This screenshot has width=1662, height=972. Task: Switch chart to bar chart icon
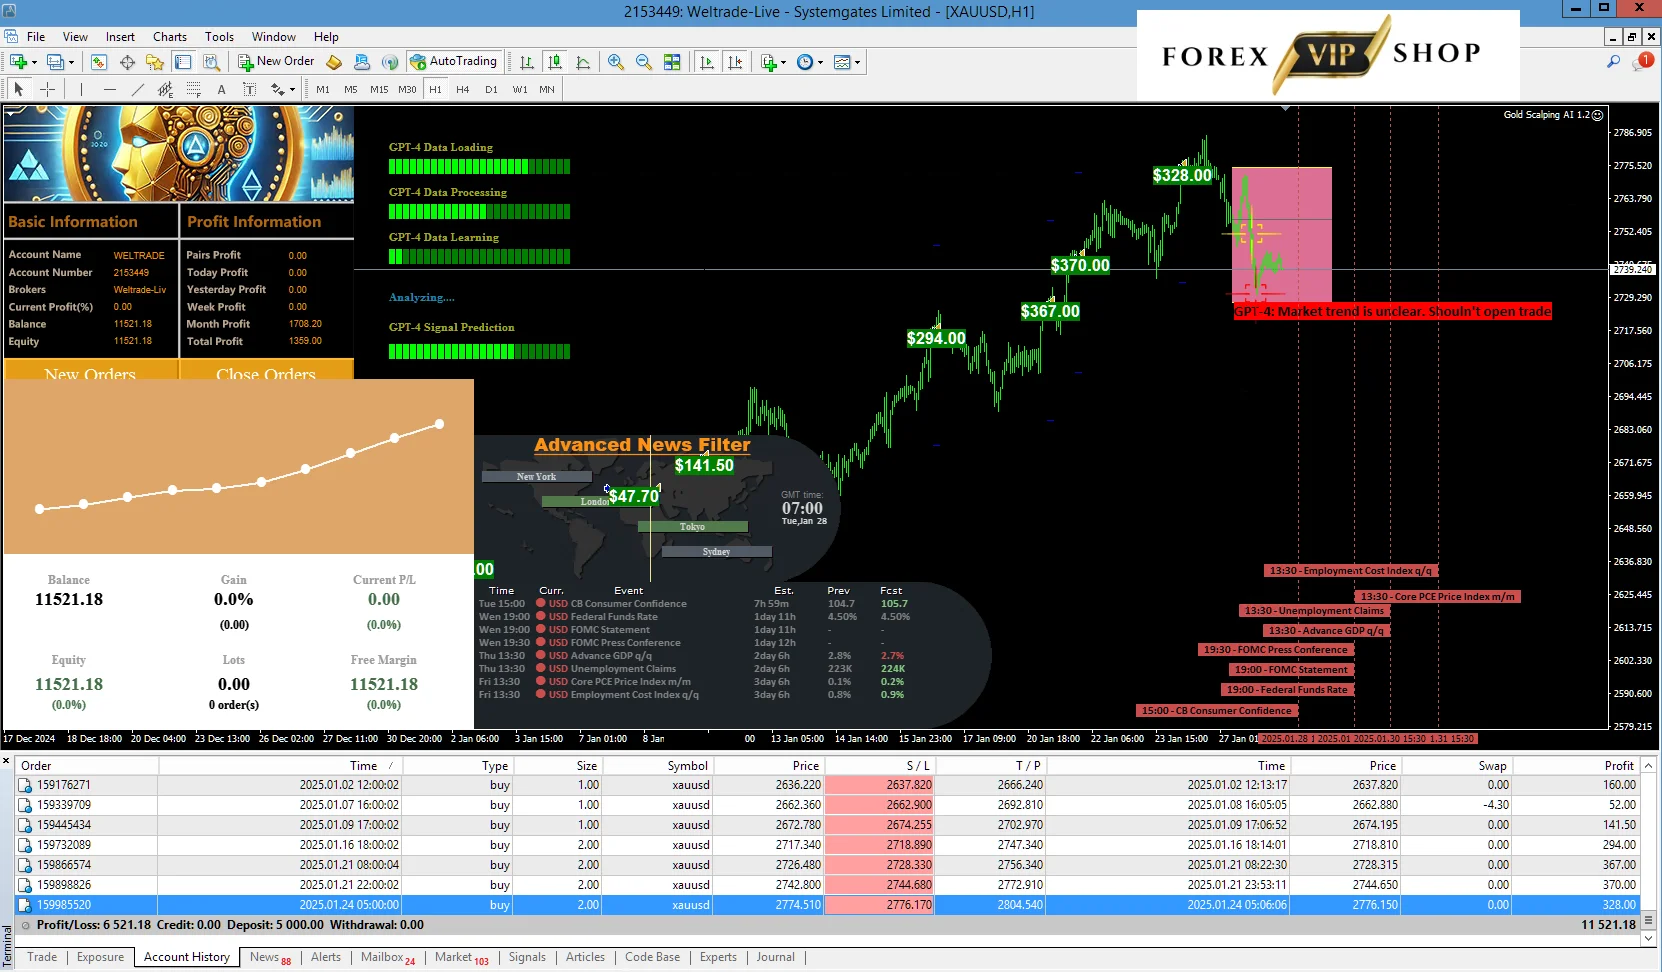[527, 62]
